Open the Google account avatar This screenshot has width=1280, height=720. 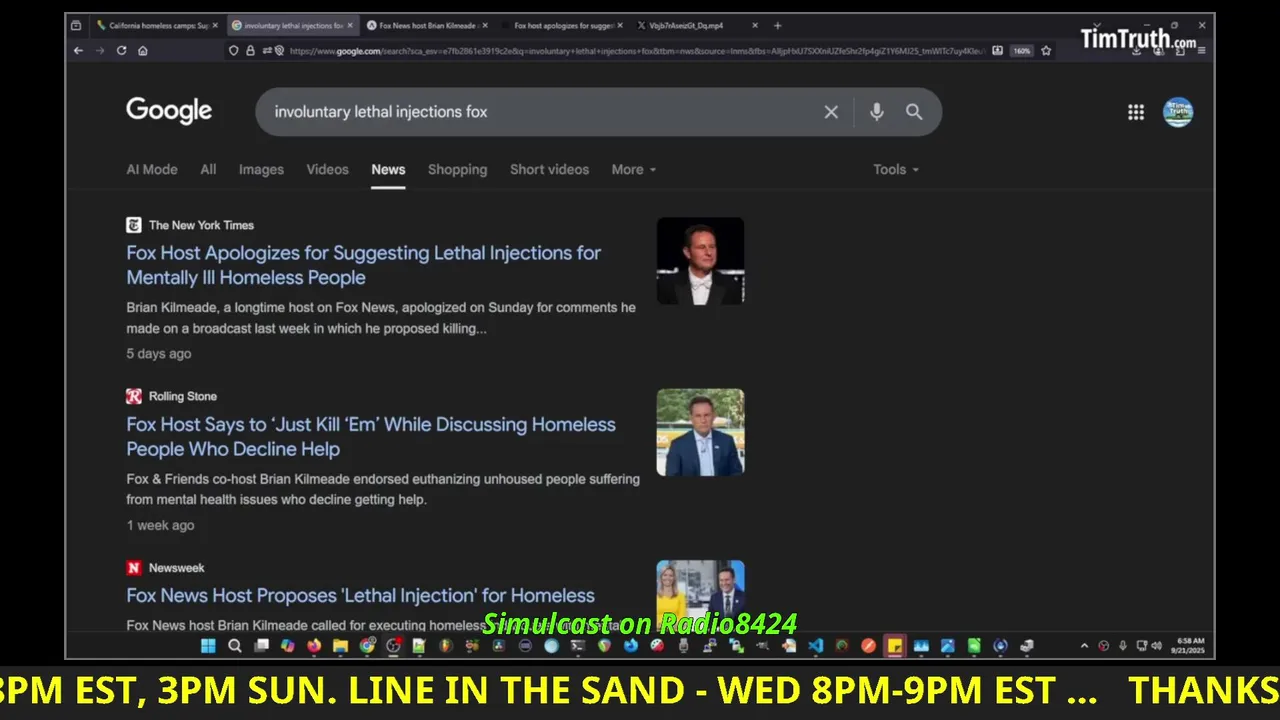1178,112
